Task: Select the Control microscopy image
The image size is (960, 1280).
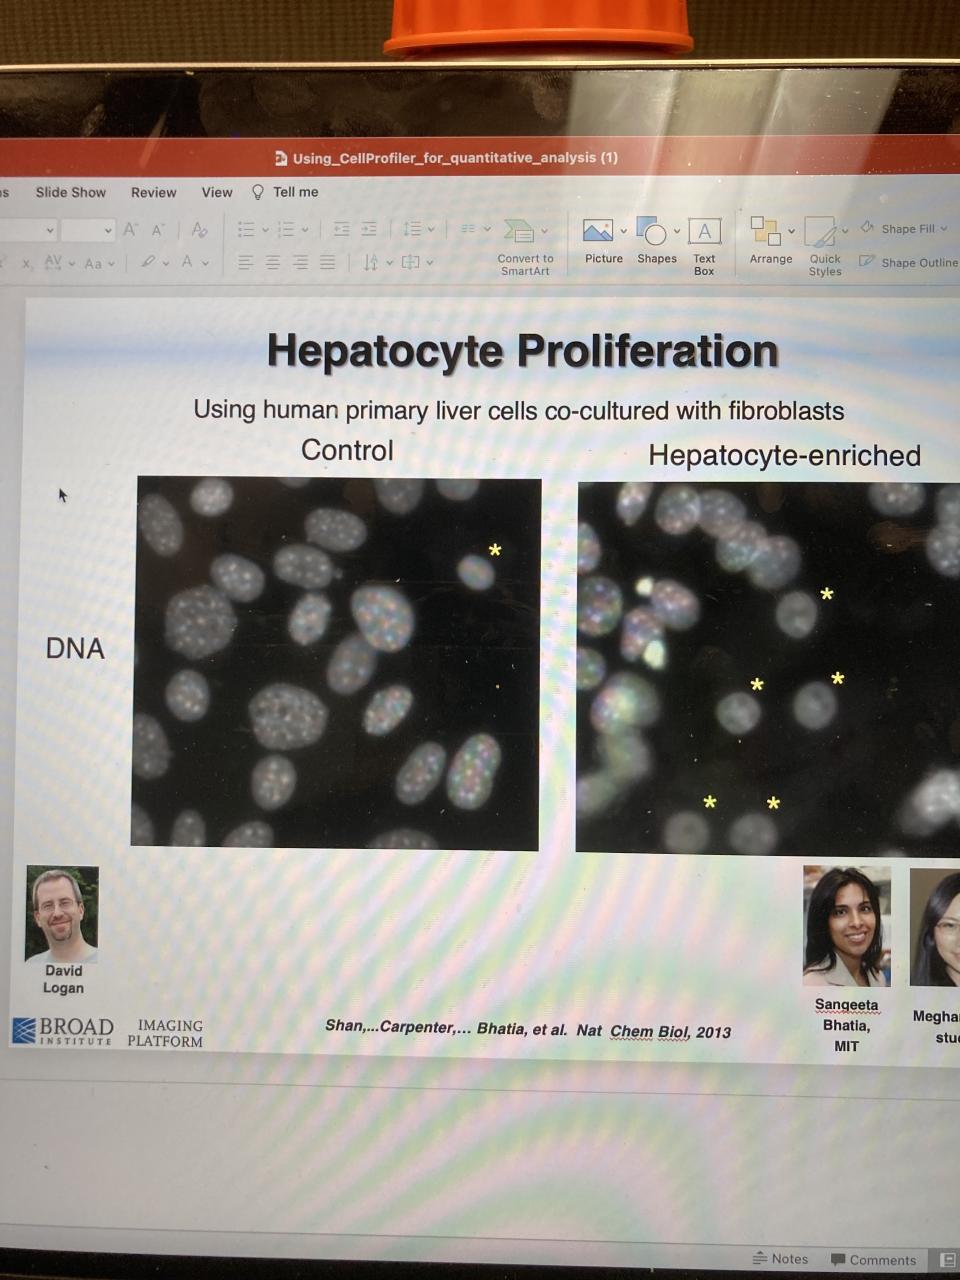Action: click(x=336, y=663)
